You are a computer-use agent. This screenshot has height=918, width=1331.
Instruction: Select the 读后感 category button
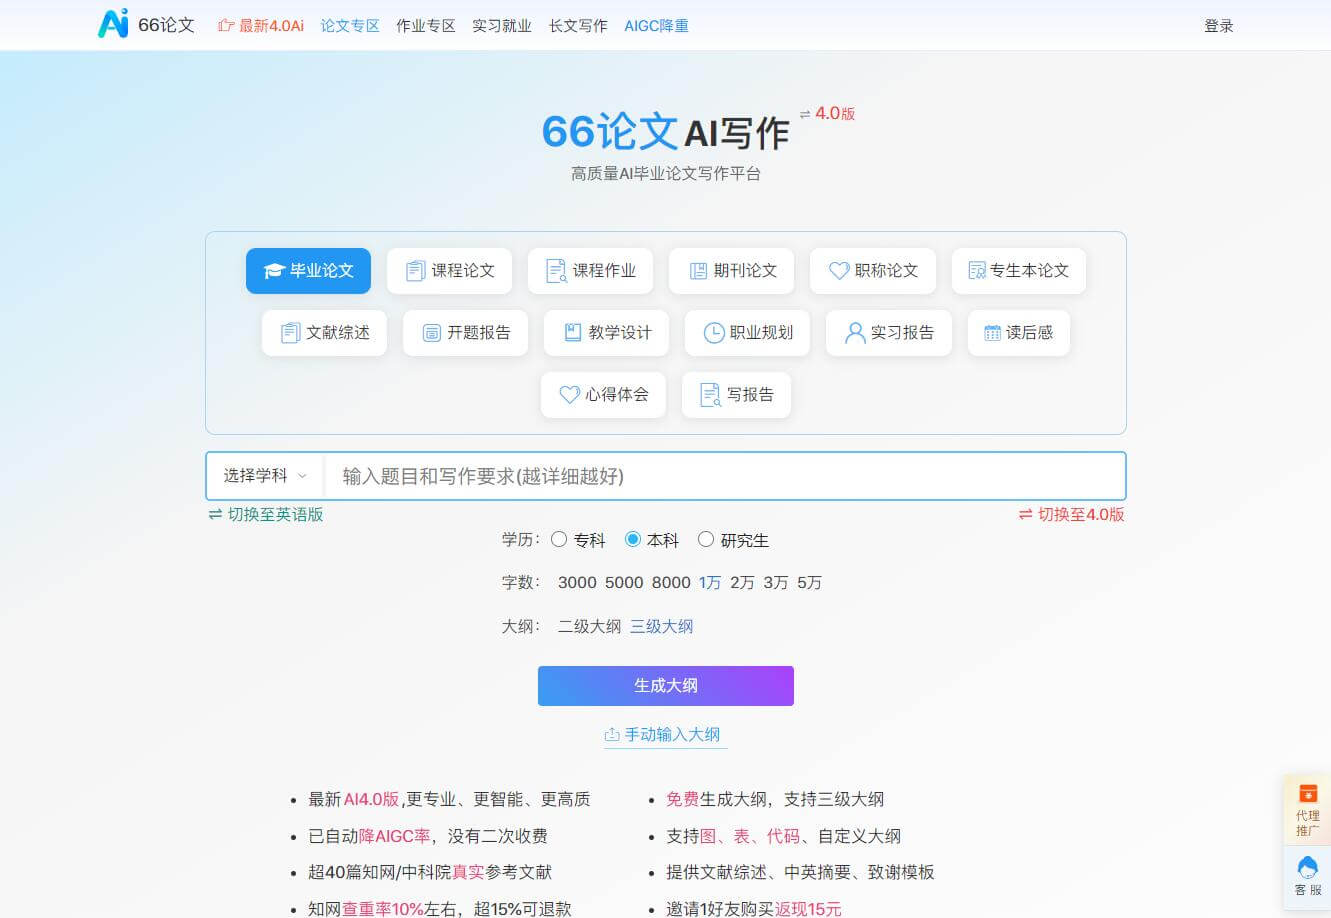(1018, 333)
